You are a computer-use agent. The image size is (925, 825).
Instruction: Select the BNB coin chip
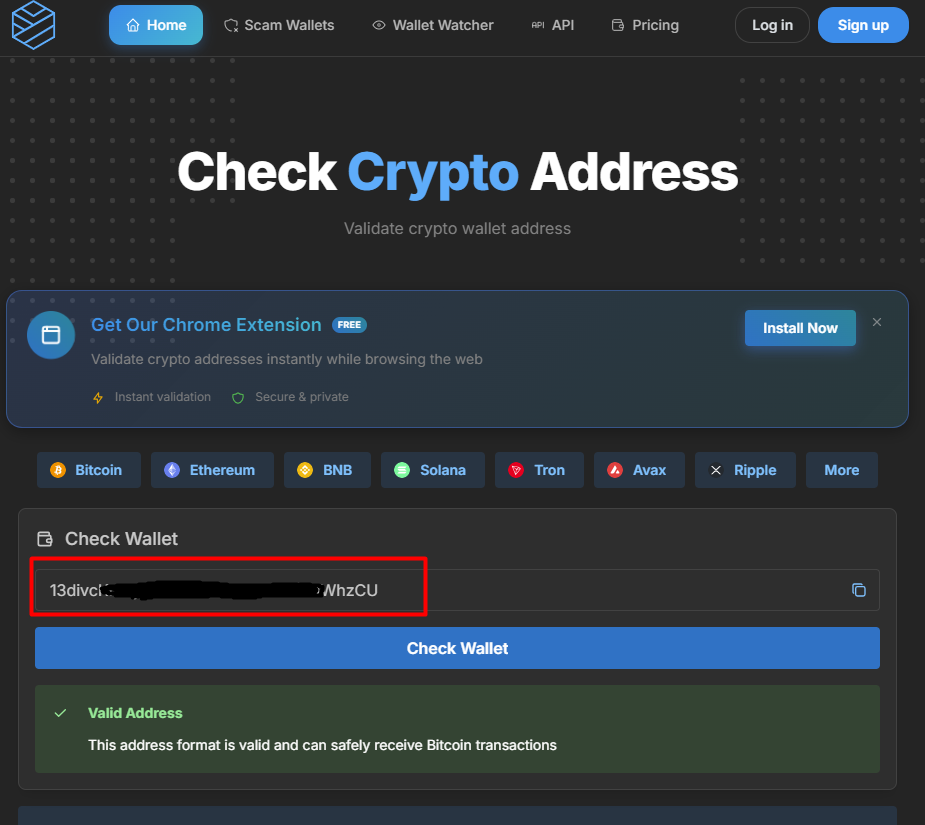point(327,470)
